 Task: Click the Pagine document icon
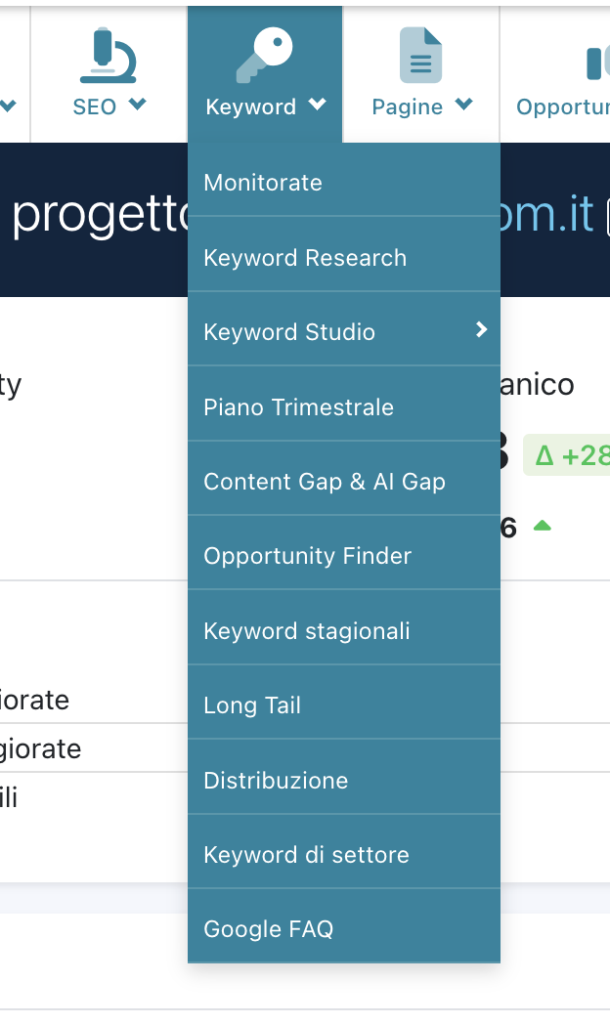pos(421,55)
